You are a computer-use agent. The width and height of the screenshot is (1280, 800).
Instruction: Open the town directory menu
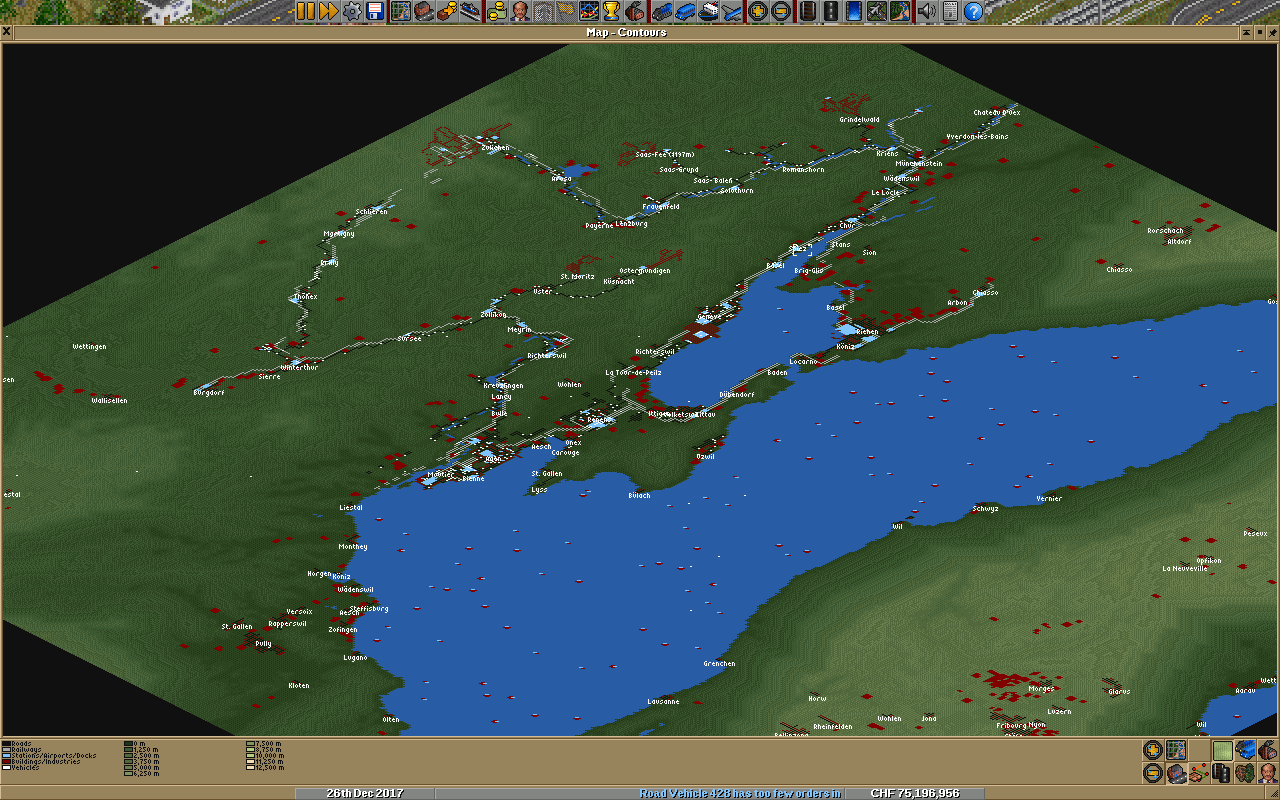[x=423, y=12]
